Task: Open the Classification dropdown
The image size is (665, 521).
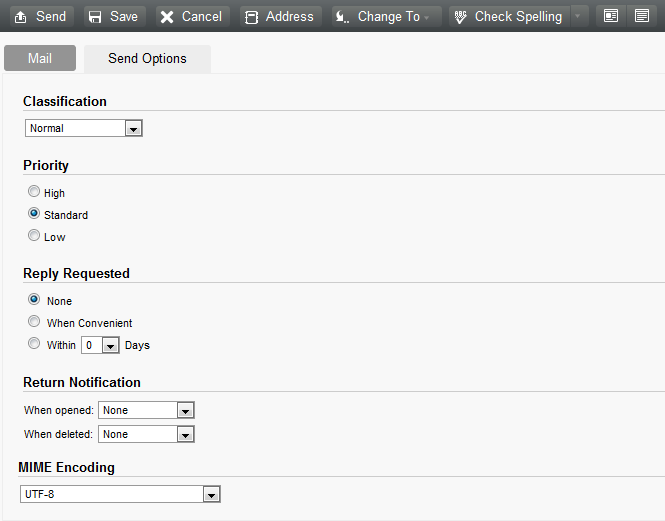Action: 133,128
